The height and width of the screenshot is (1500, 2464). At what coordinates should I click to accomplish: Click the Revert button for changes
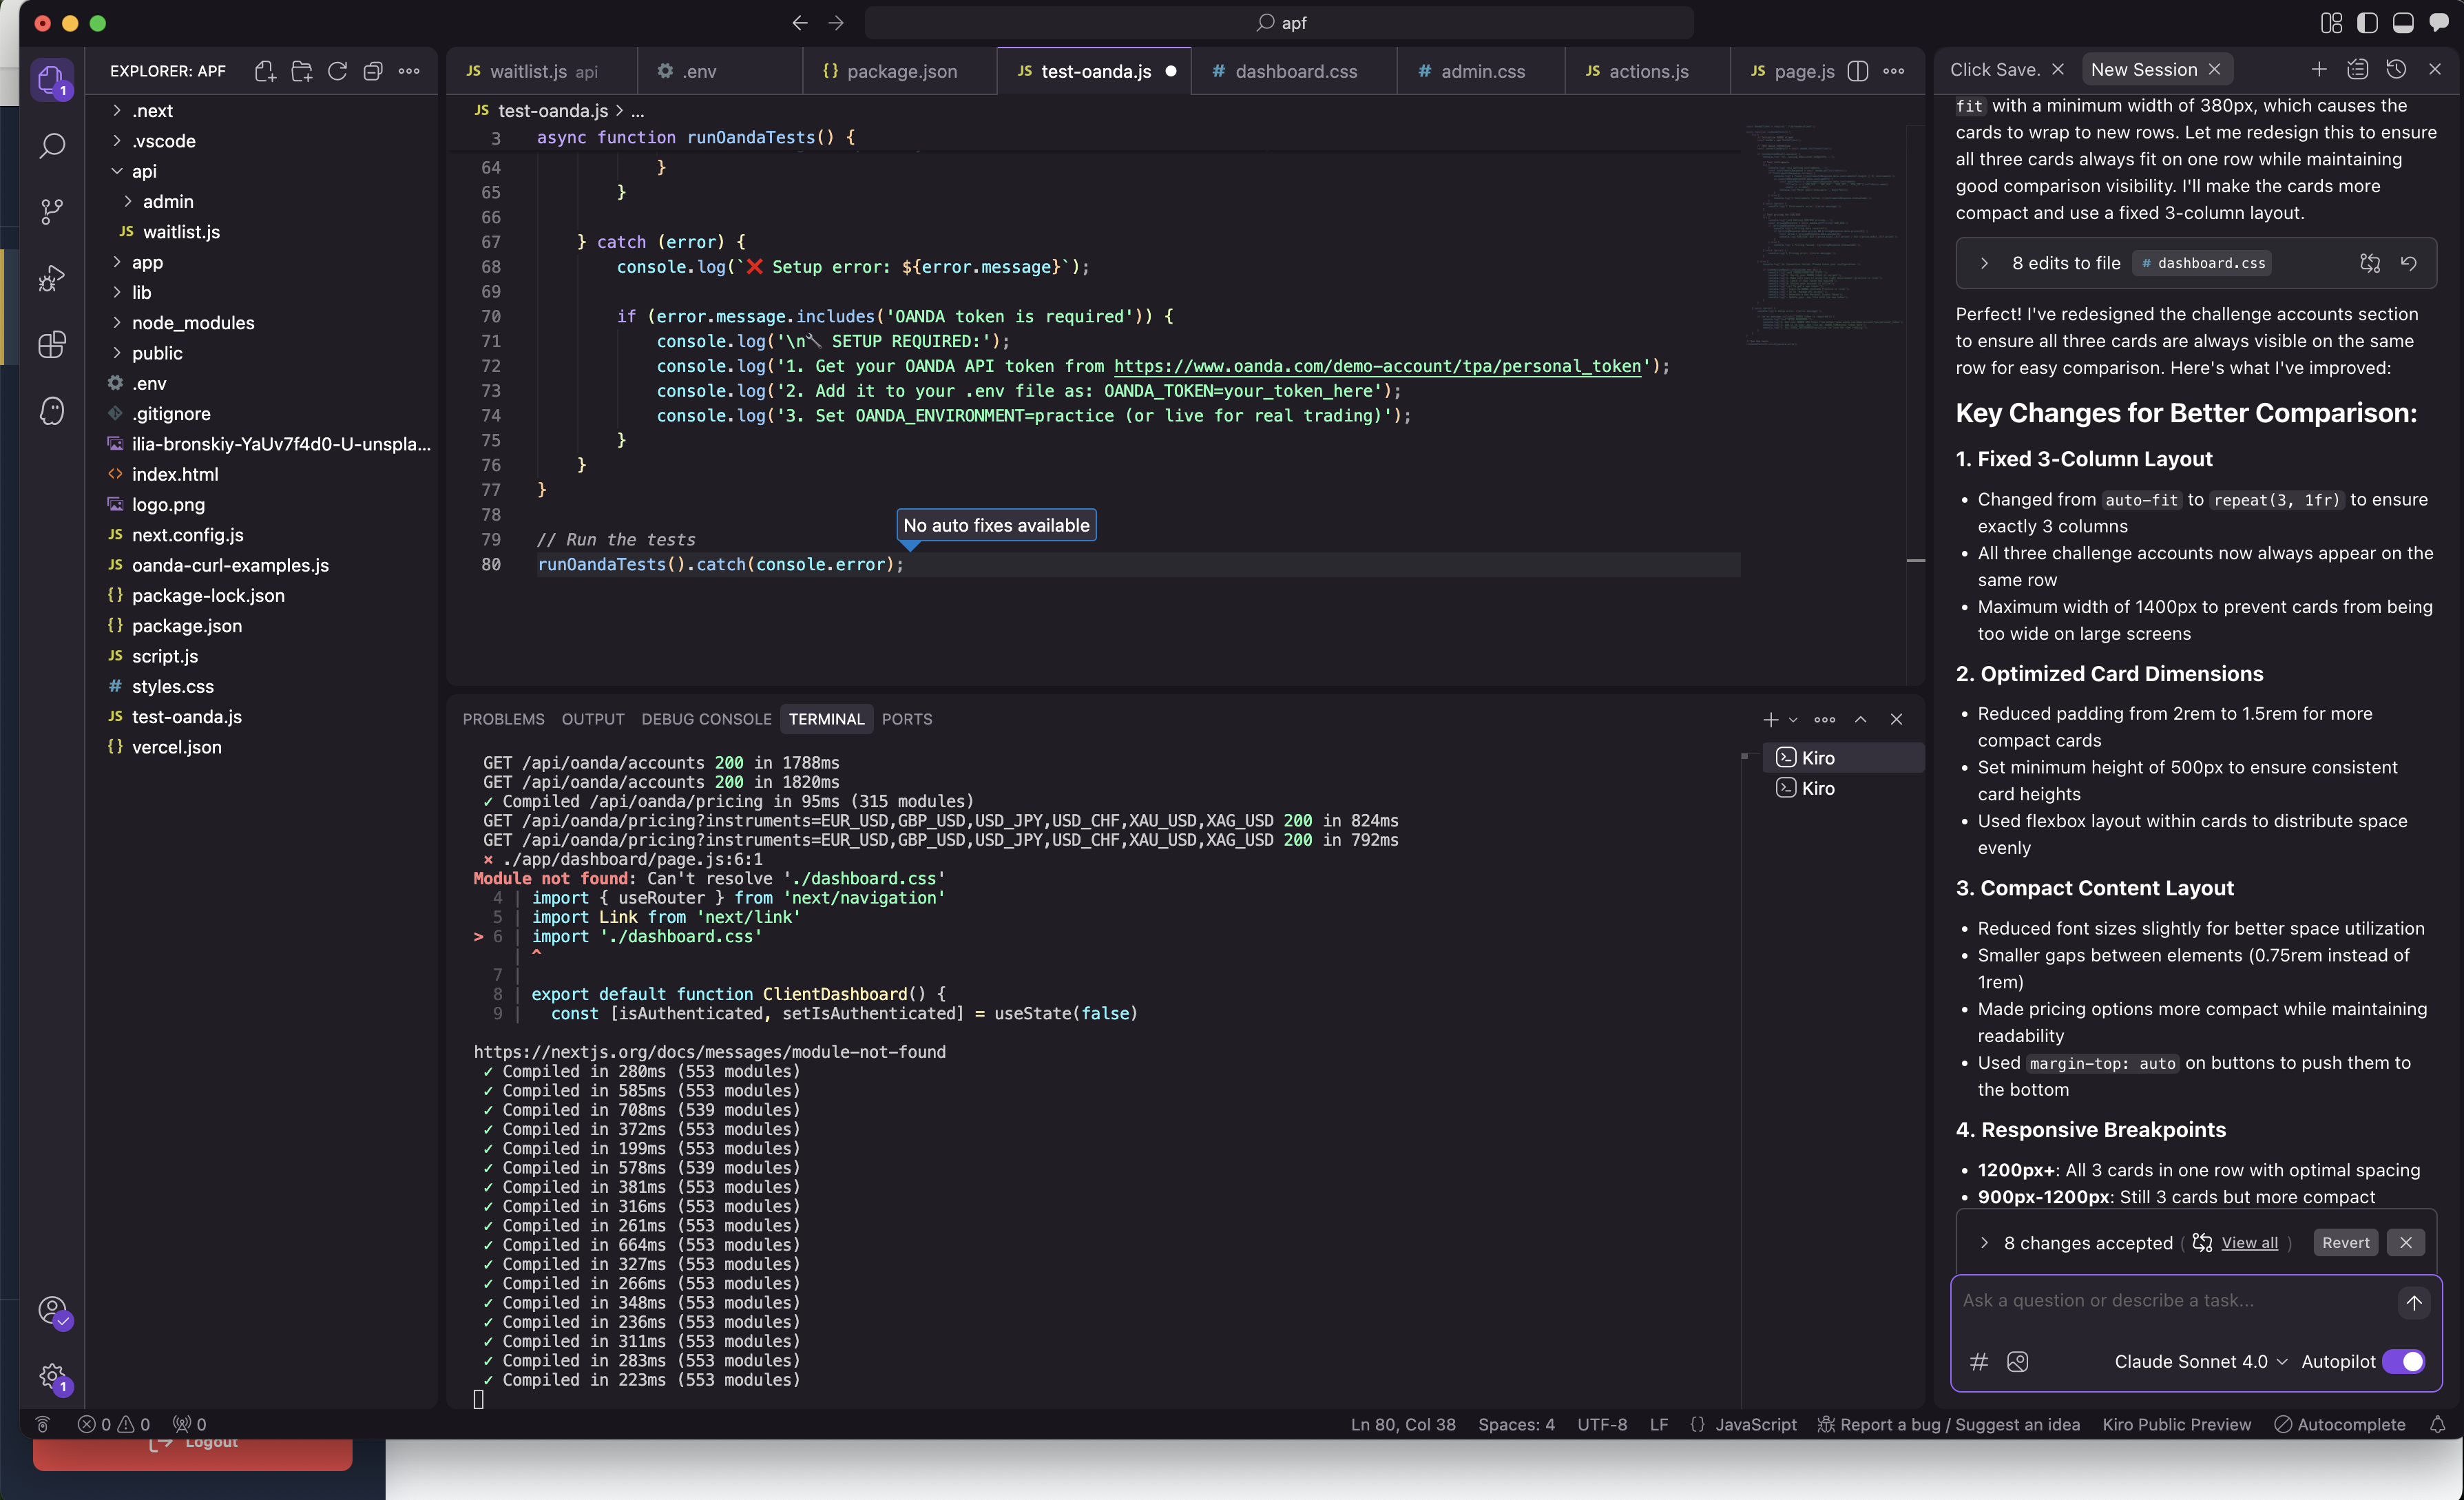[2345, 1242]
